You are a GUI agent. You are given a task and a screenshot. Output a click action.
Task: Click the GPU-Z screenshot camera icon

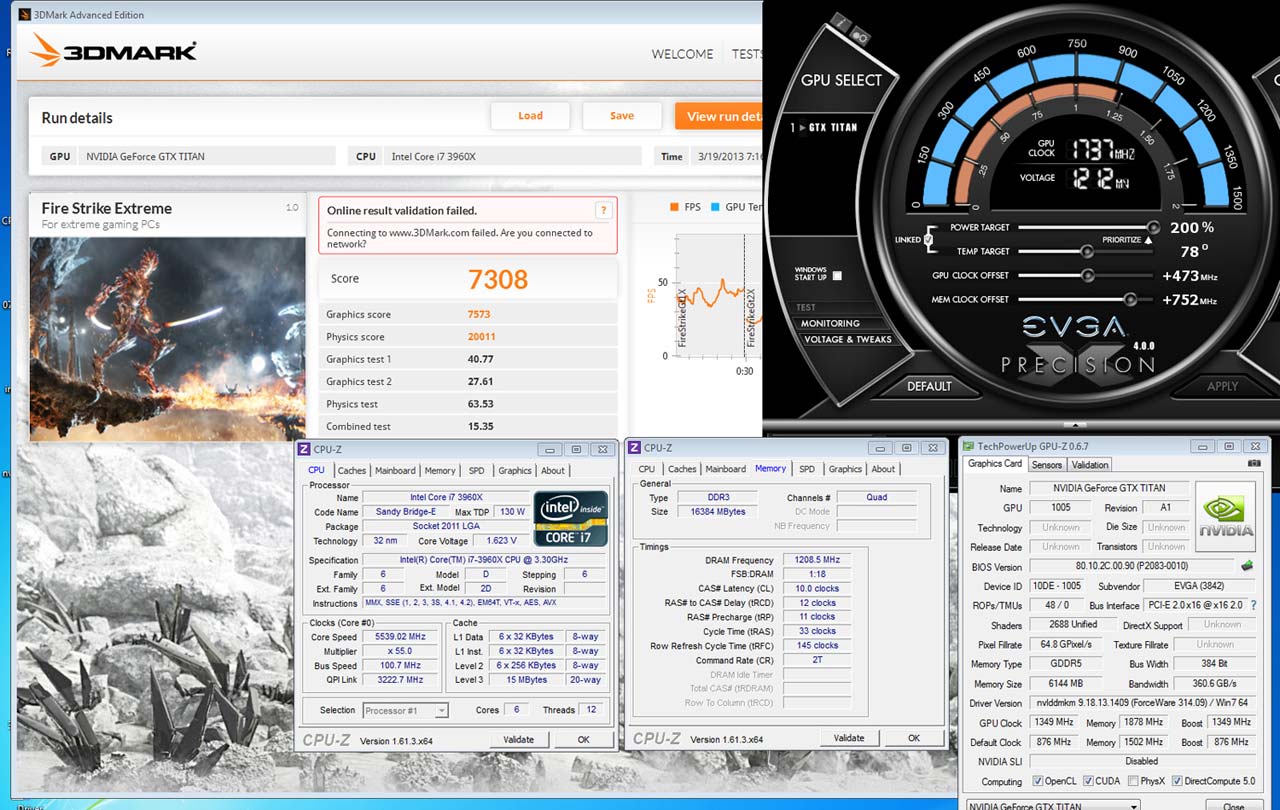[x=1254, y=464]
